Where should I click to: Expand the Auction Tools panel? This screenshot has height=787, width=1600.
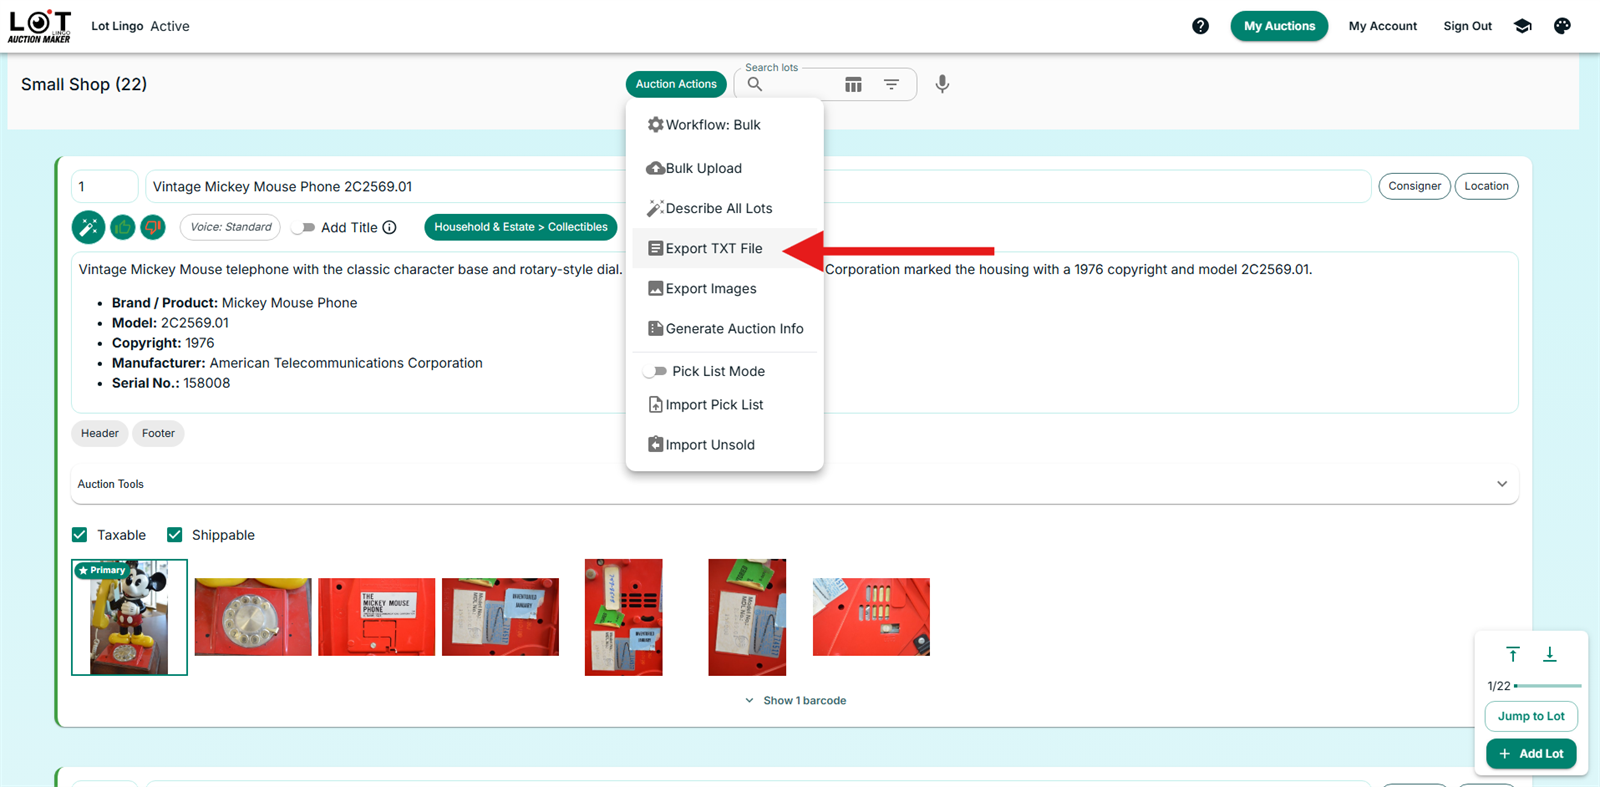click(795, 484)
